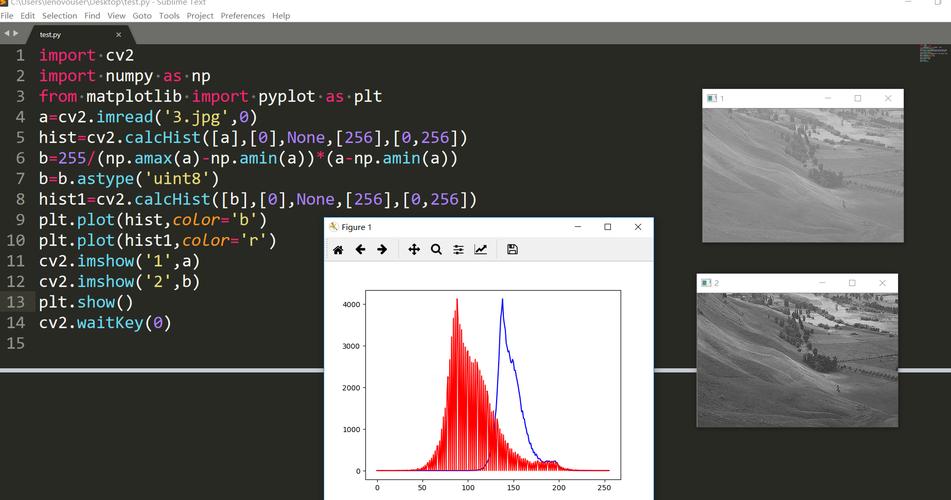Screen dimensions: 951x500
Task: Click line number 15 in gutter
Action: click(16, 343)
